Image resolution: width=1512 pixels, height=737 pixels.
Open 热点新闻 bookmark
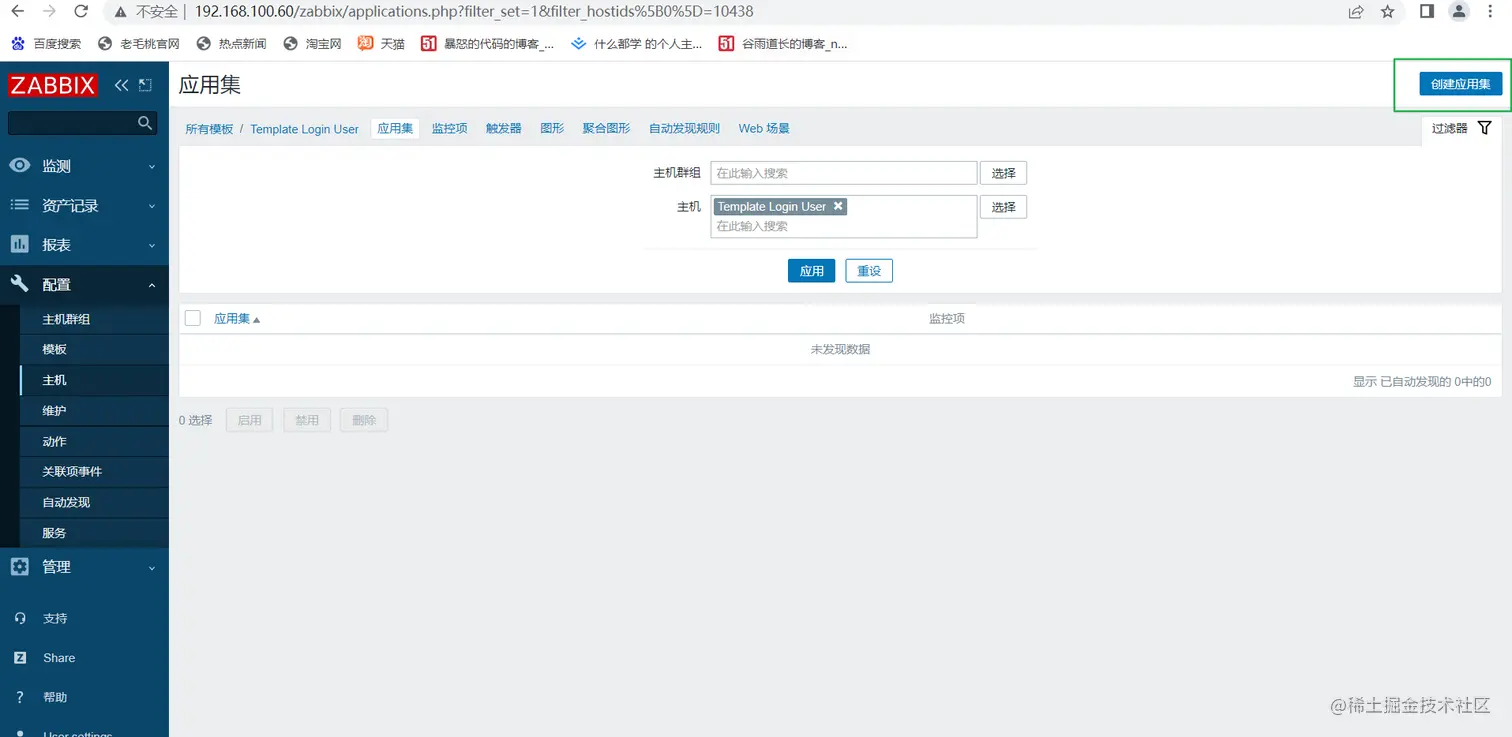[x=231, y=44]
